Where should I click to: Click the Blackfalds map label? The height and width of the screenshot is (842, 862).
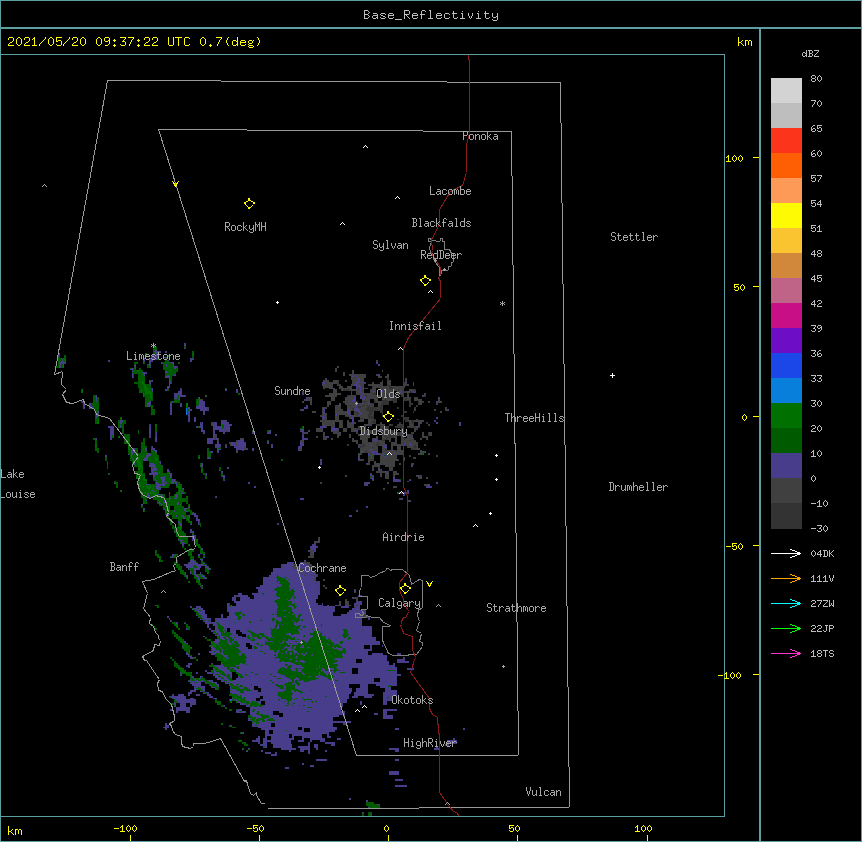pos(441,223)
